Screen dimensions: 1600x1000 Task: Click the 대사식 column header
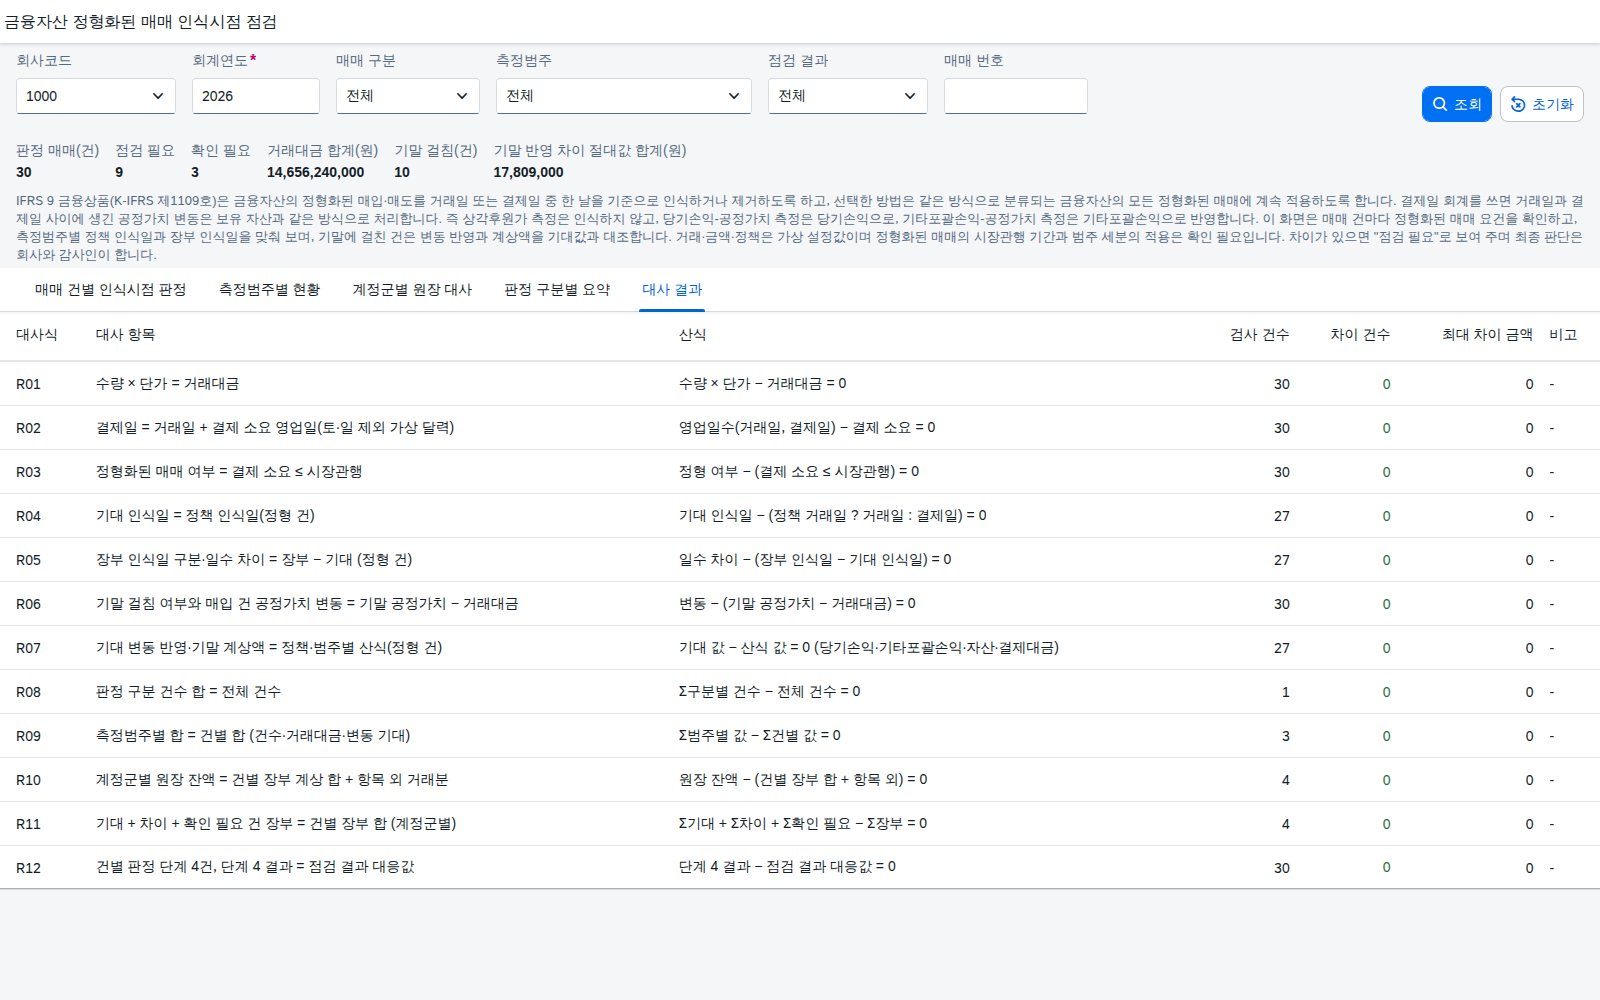point(37,335)
